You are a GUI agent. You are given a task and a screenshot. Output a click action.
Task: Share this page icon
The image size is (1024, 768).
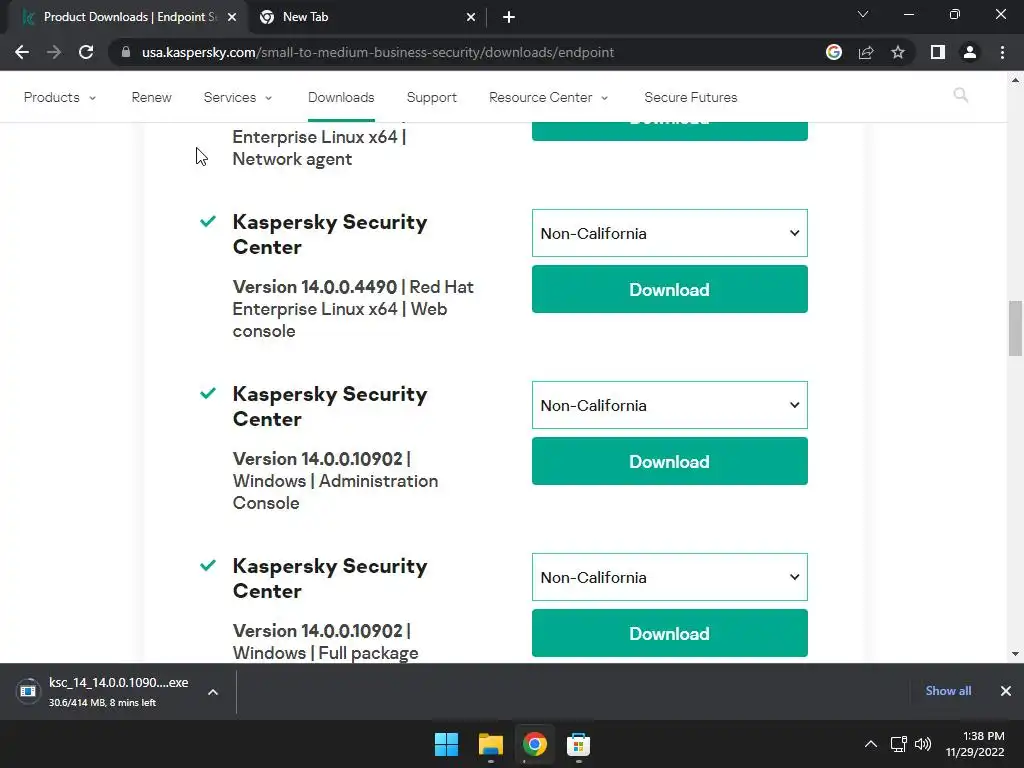tap(866, 52)
